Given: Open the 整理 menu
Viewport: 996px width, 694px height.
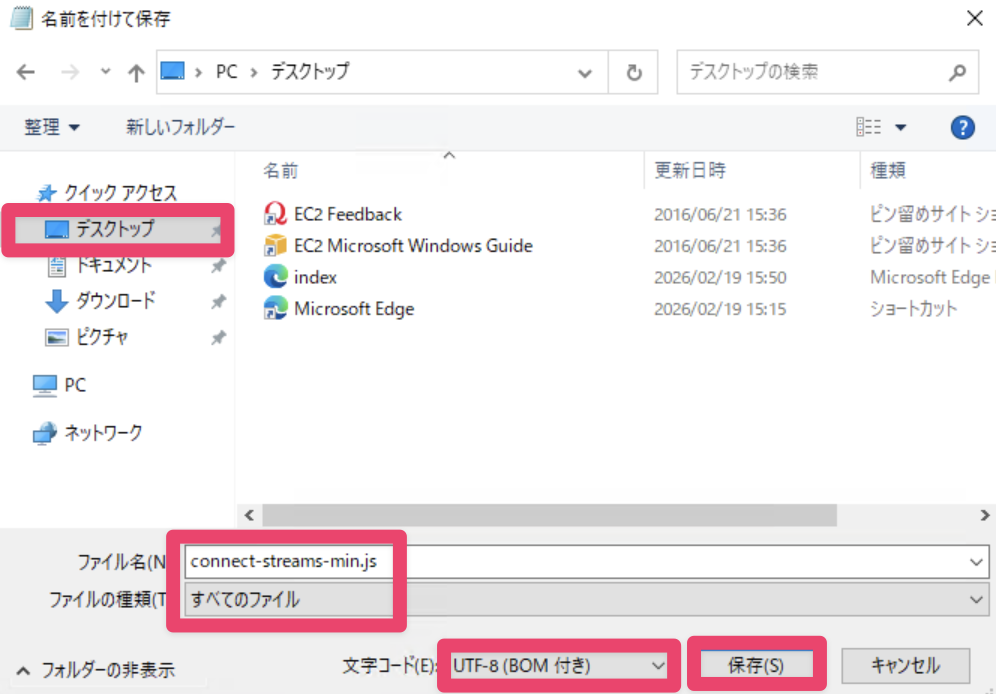Looking at the screenshot, I should [x=52, y=127].
